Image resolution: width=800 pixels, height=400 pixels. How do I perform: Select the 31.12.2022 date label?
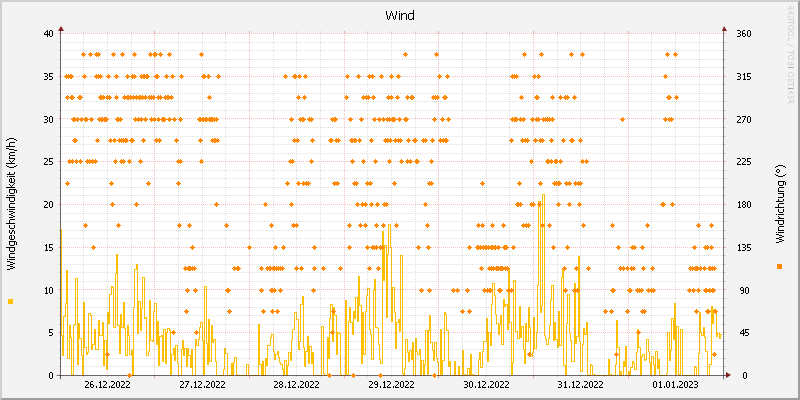(x=581, y=384)
